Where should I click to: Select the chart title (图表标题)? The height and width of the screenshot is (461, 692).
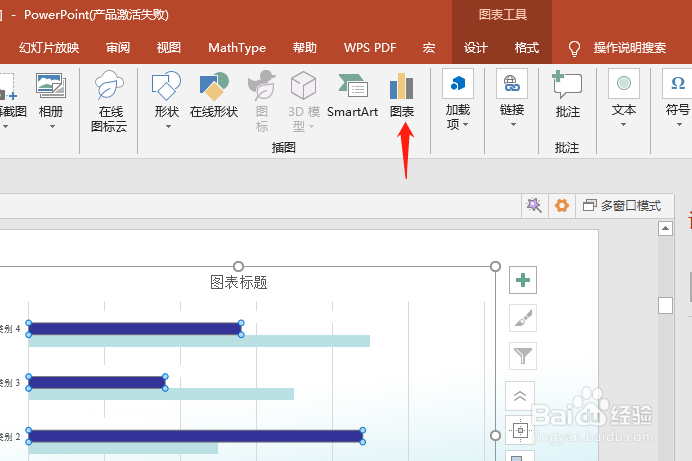click(238, 282)
